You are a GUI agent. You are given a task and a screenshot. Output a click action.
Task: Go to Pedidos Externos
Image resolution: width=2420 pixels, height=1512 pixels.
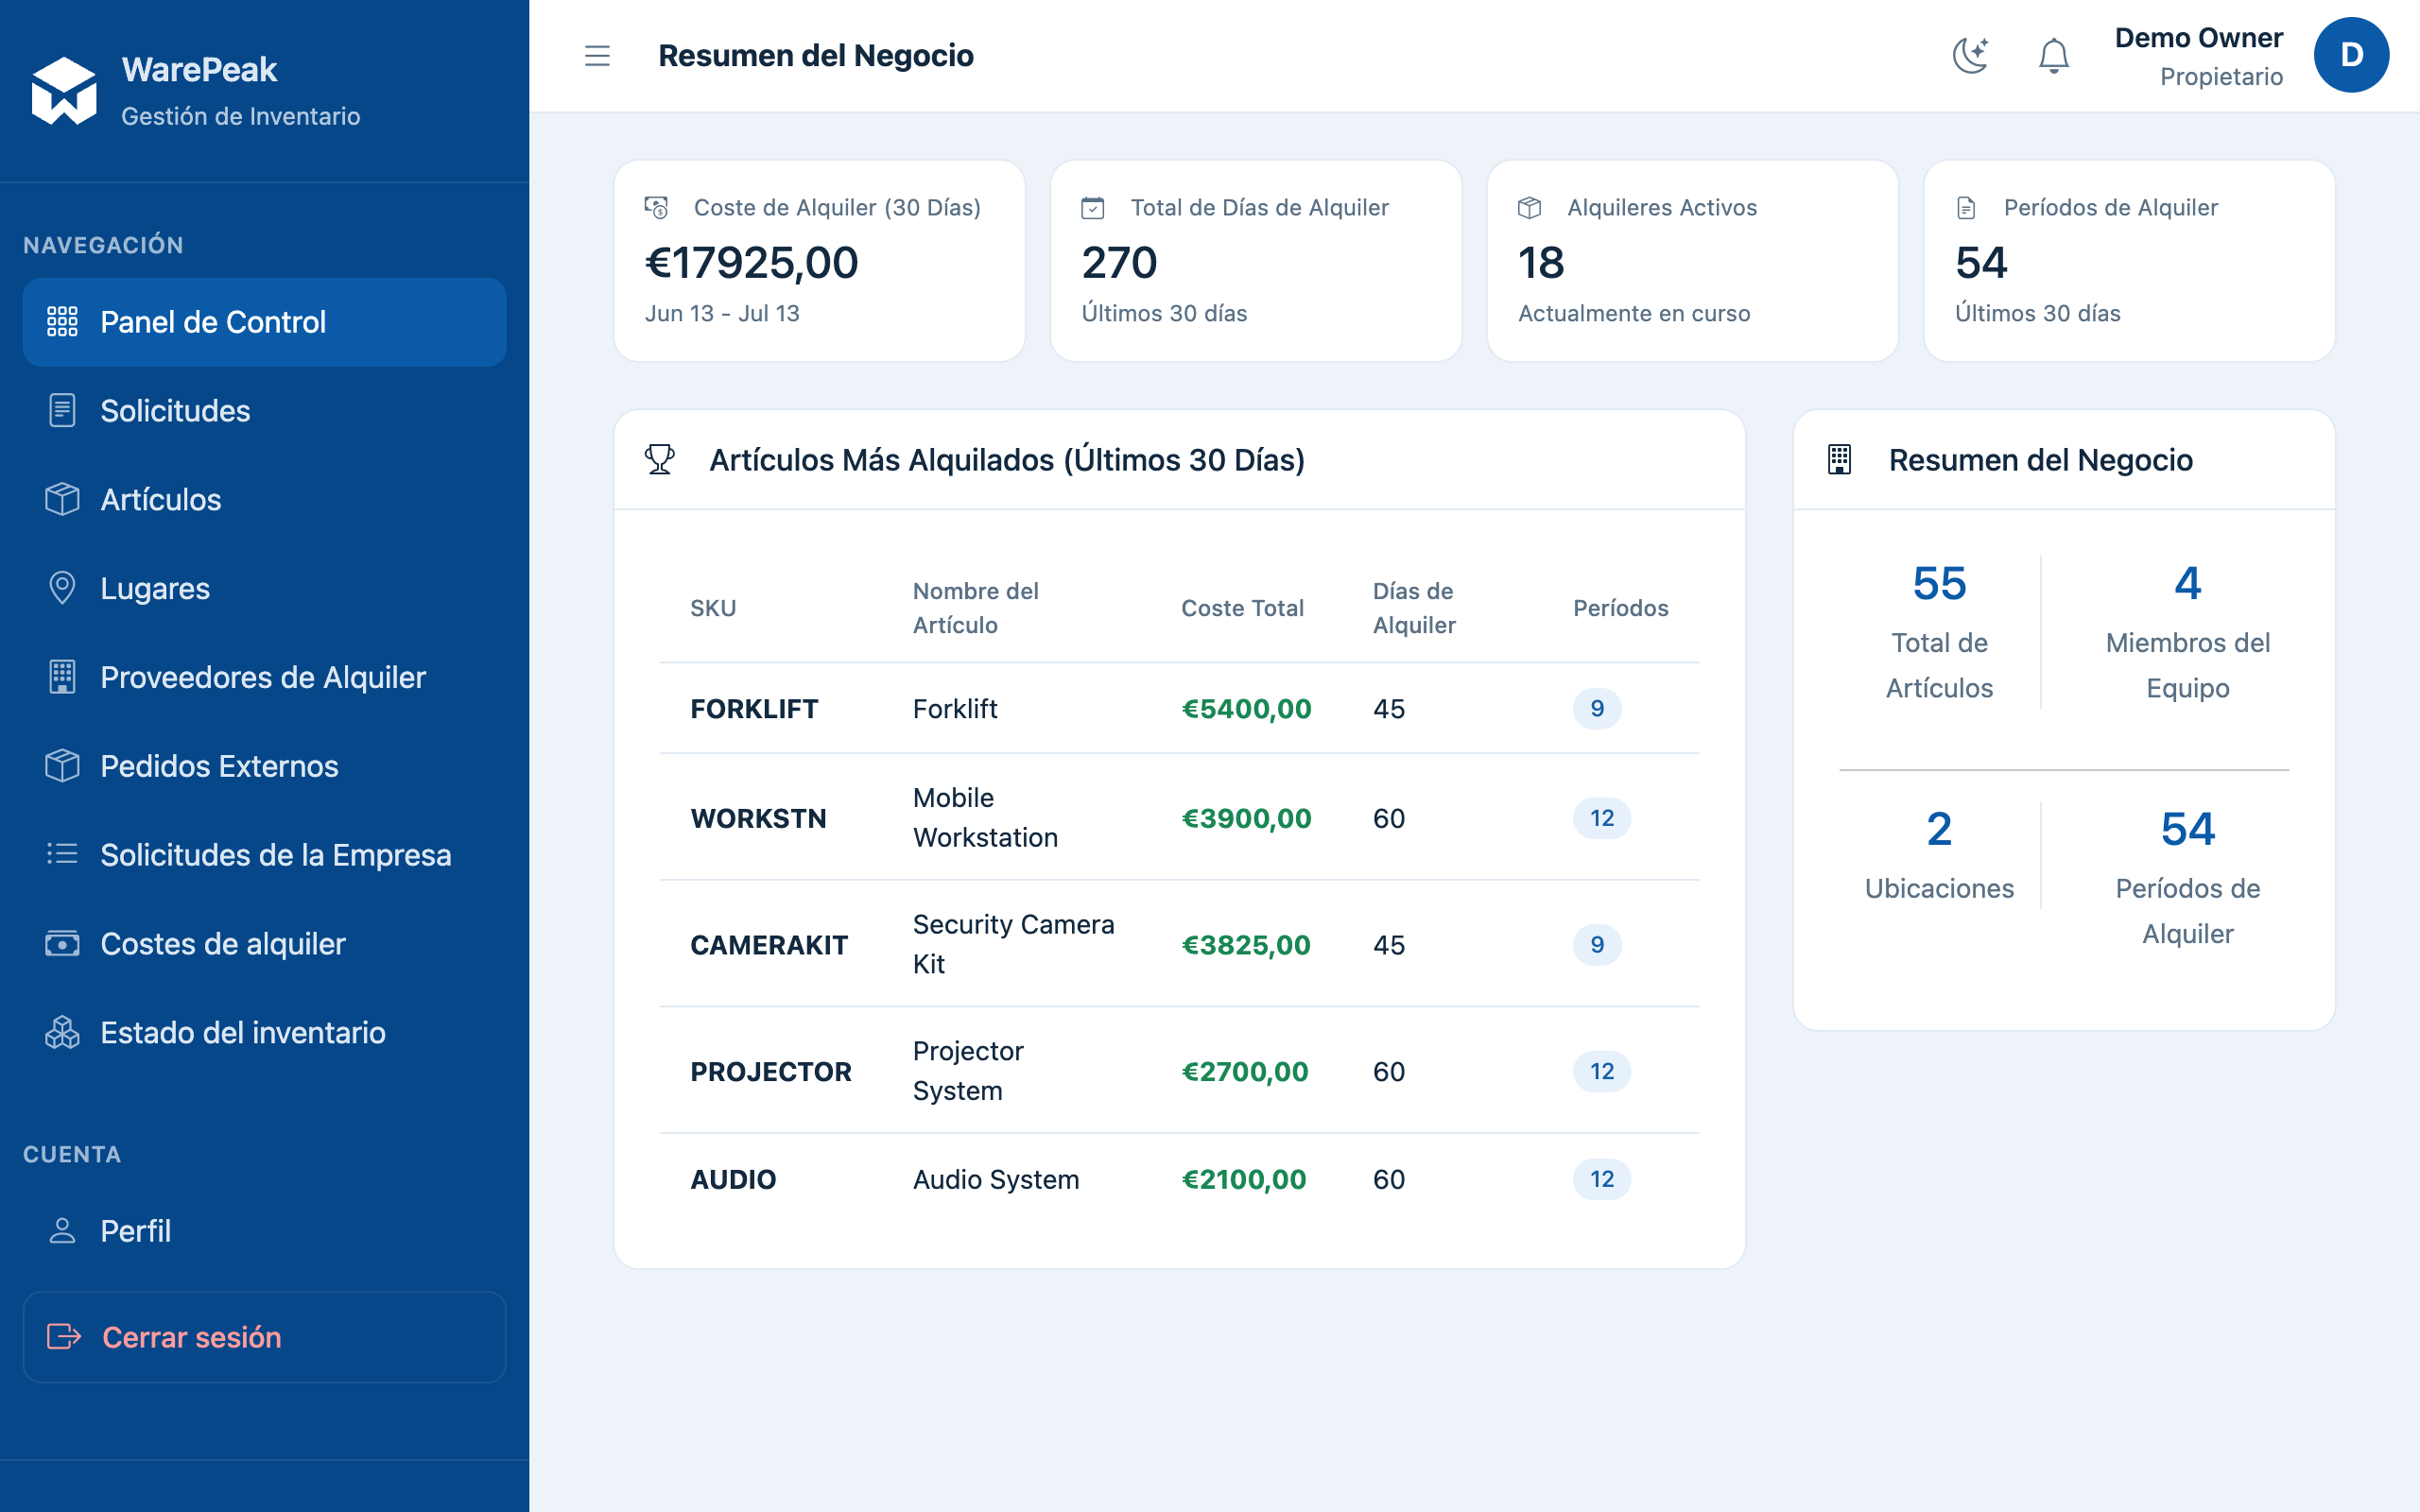264,766
